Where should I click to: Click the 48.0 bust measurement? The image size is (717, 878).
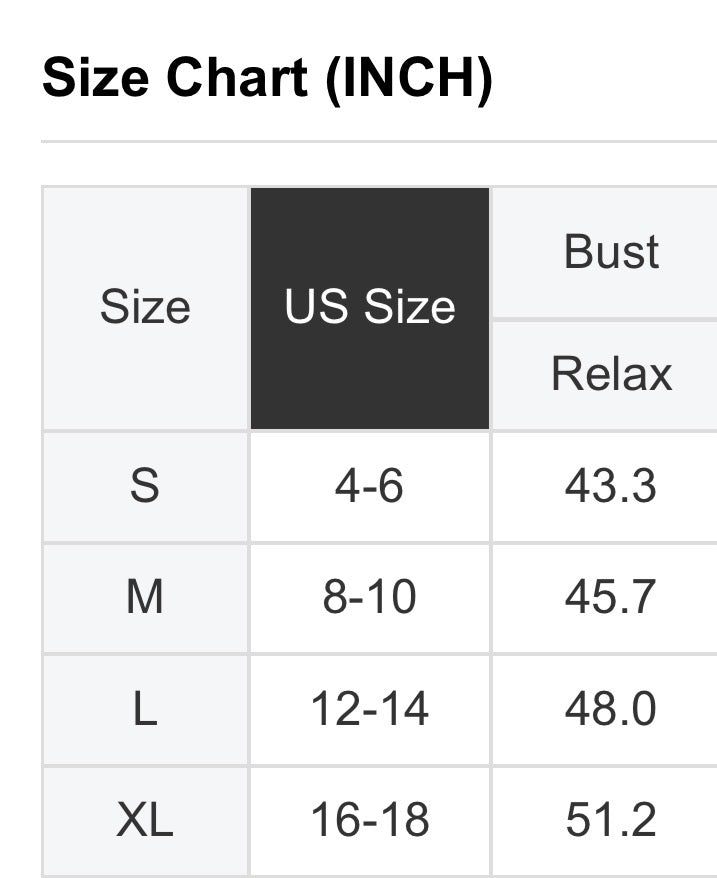pyautogui.click(x=611, y=710)
